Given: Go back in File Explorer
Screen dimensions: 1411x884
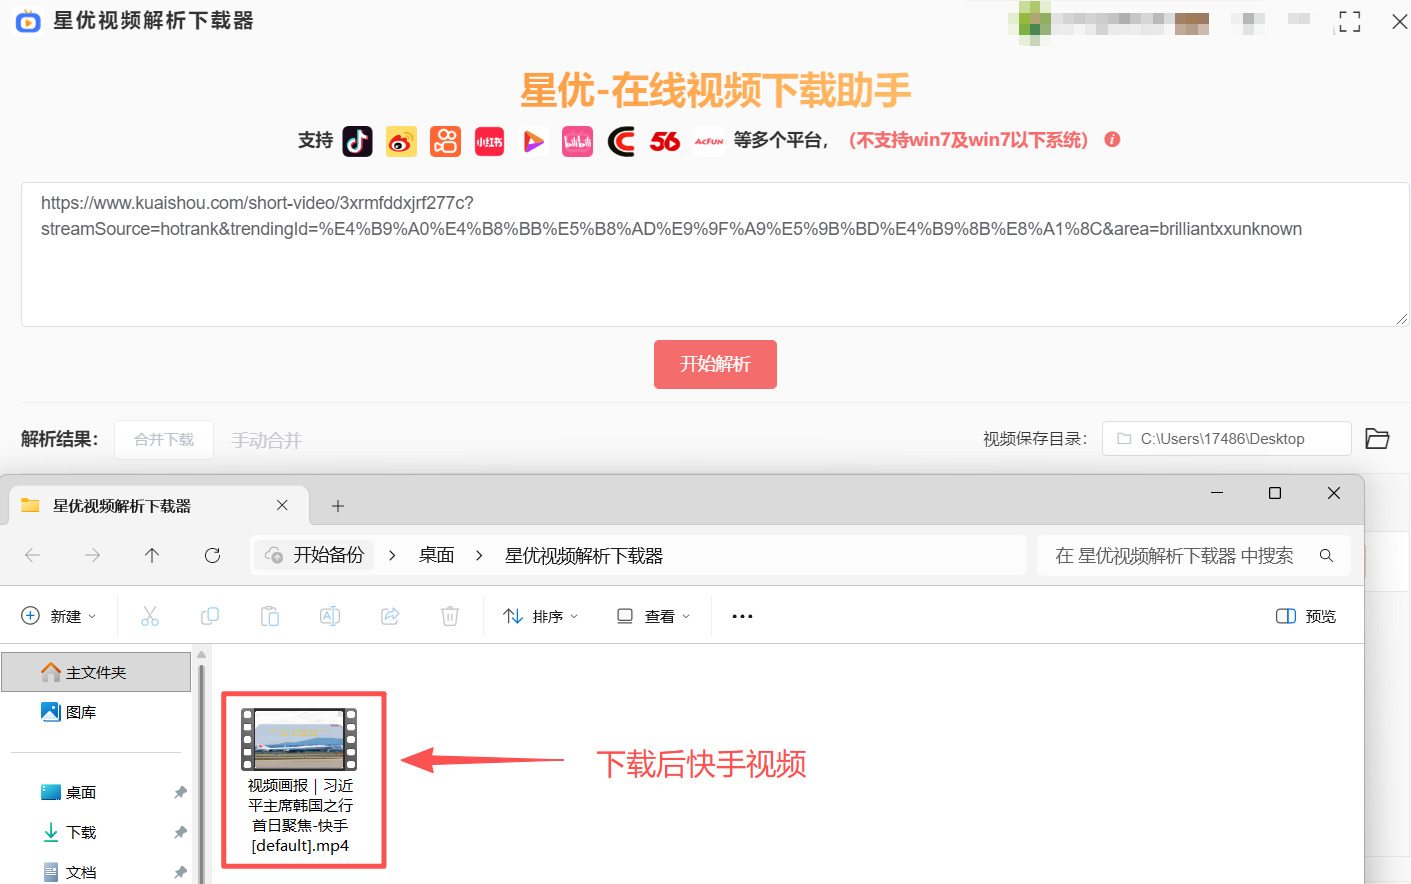Looking at the screenshot, I should (x=32, y=555).
